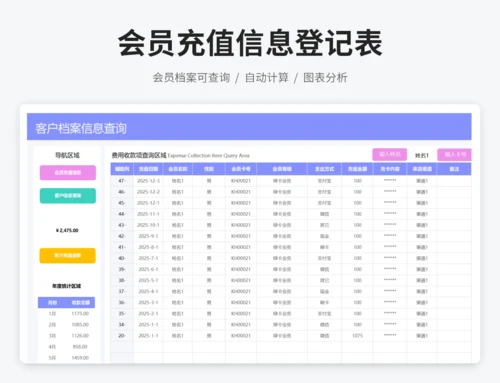Select the date cell 2025-5-1
Viewport: 500px width, 383px height.
click(148, 280)
